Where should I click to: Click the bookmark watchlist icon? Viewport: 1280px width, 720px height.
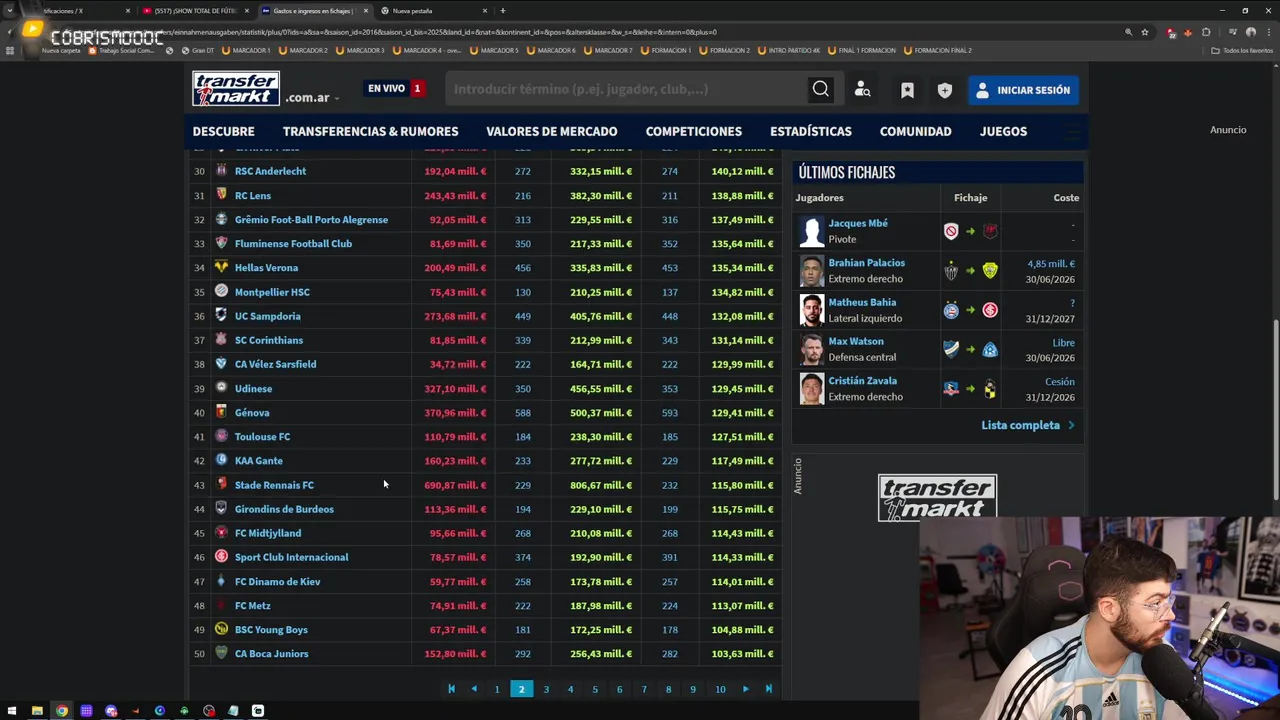(907, 90)
